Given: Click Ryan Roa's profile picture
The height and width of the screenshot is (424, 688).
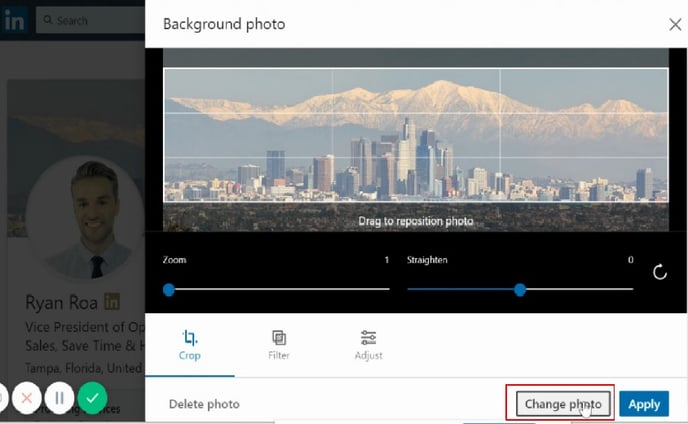Looking at the screenshot, I should coord(85,218).
